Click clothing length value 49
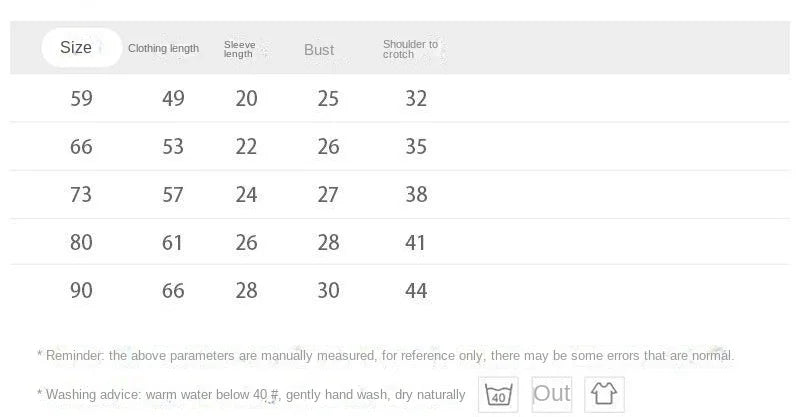 click(x=173, y=98)
